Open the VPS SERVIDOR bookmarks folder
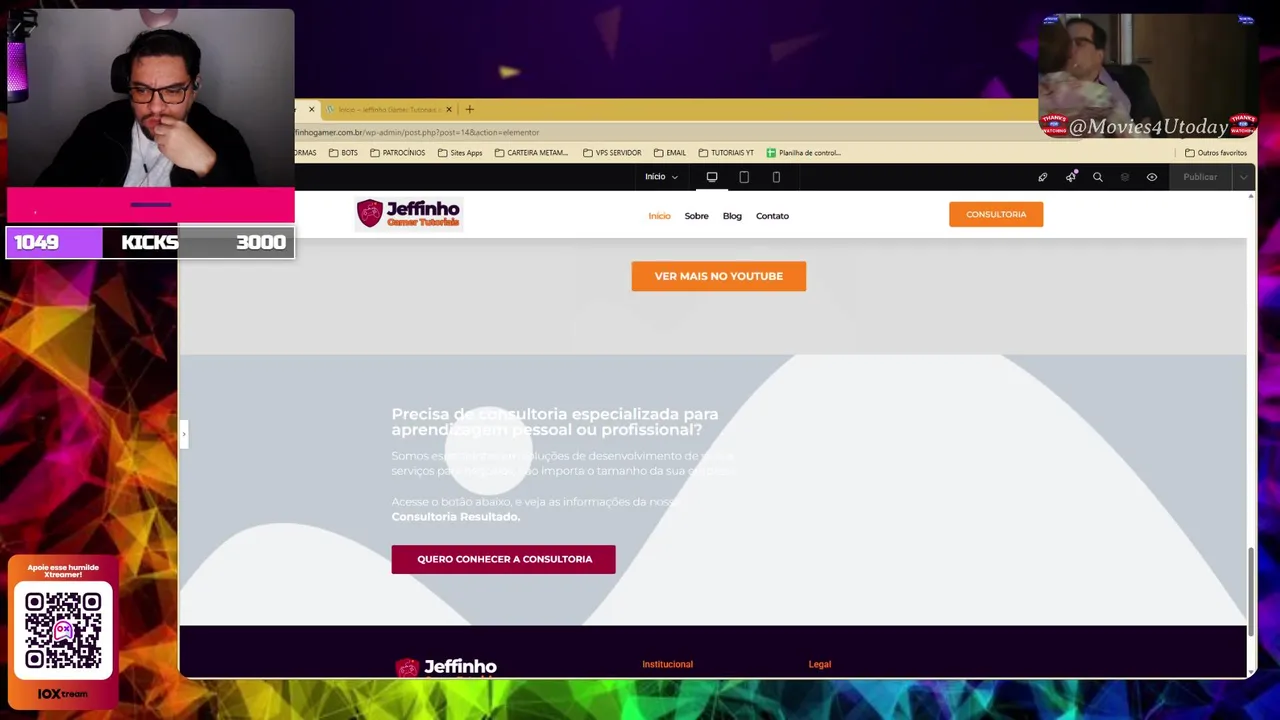 612,153
